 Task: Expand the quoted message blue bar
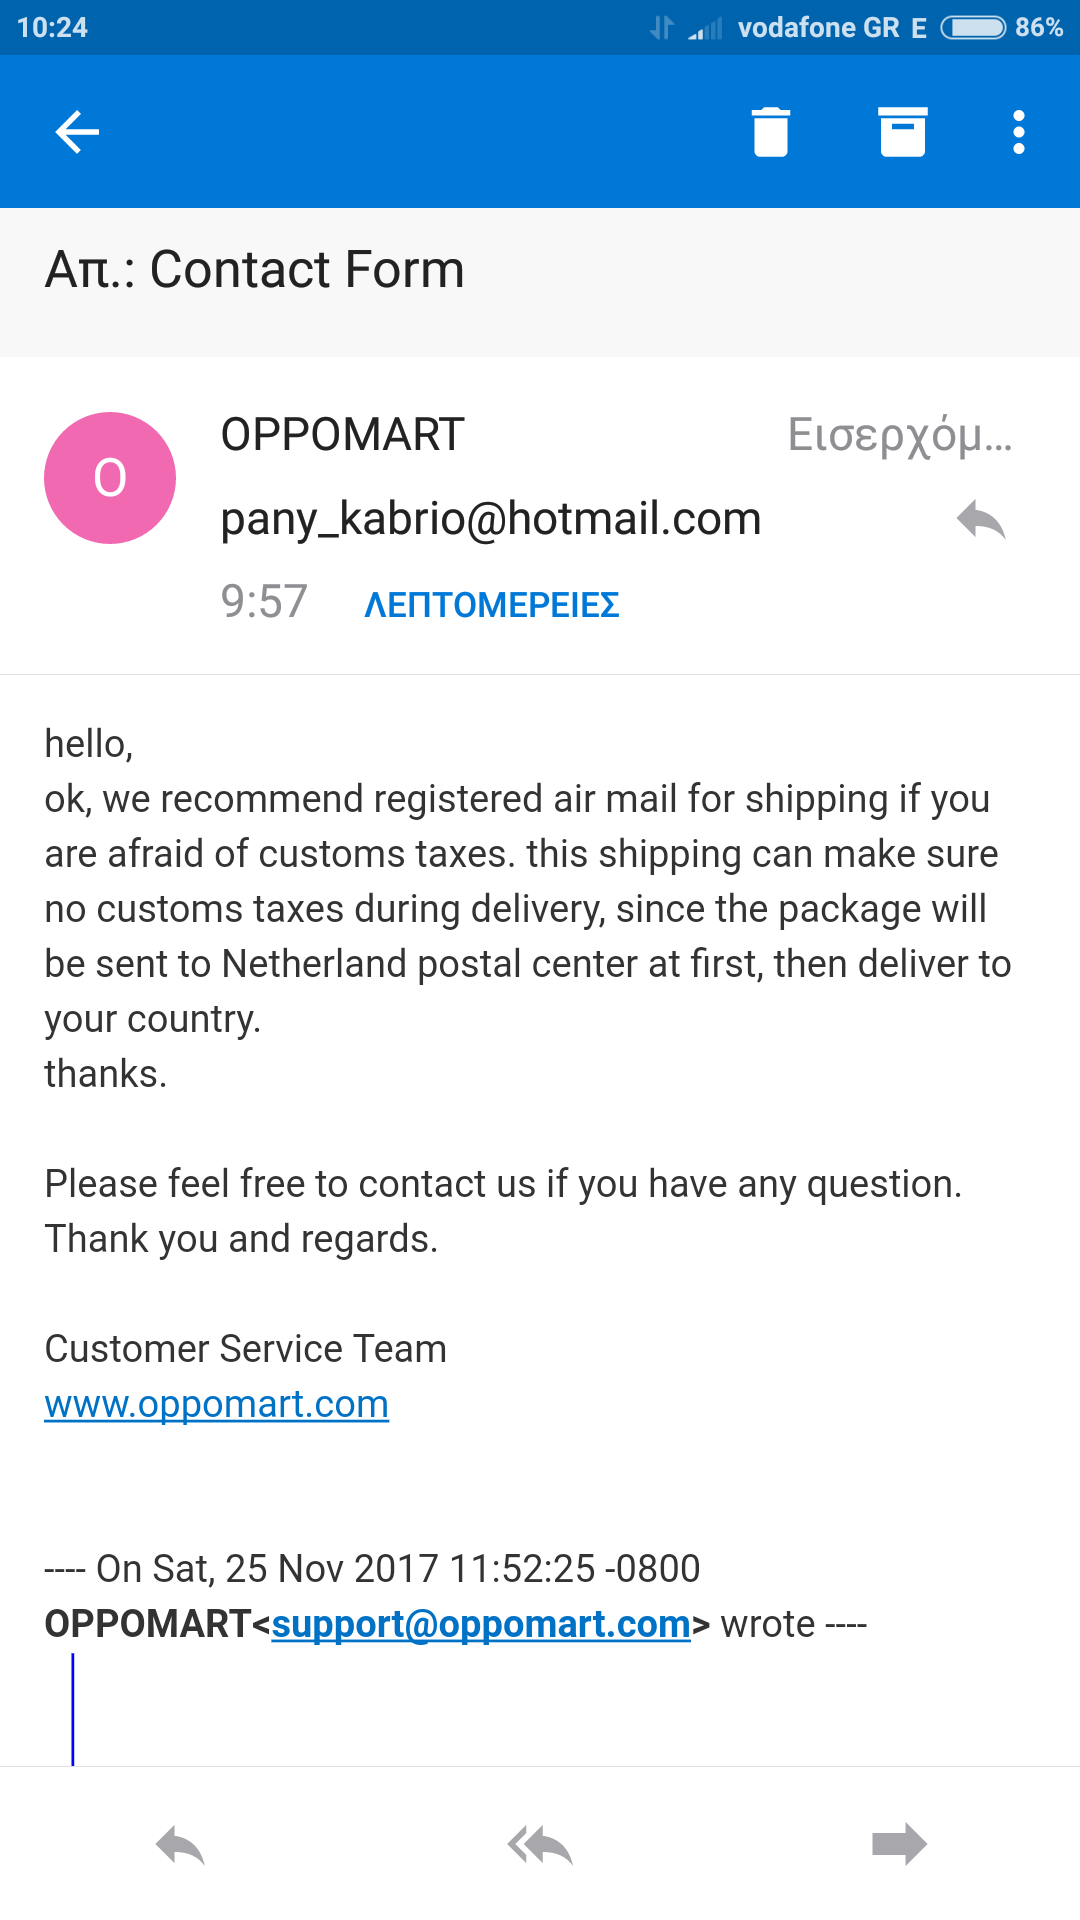point(73,1709)
